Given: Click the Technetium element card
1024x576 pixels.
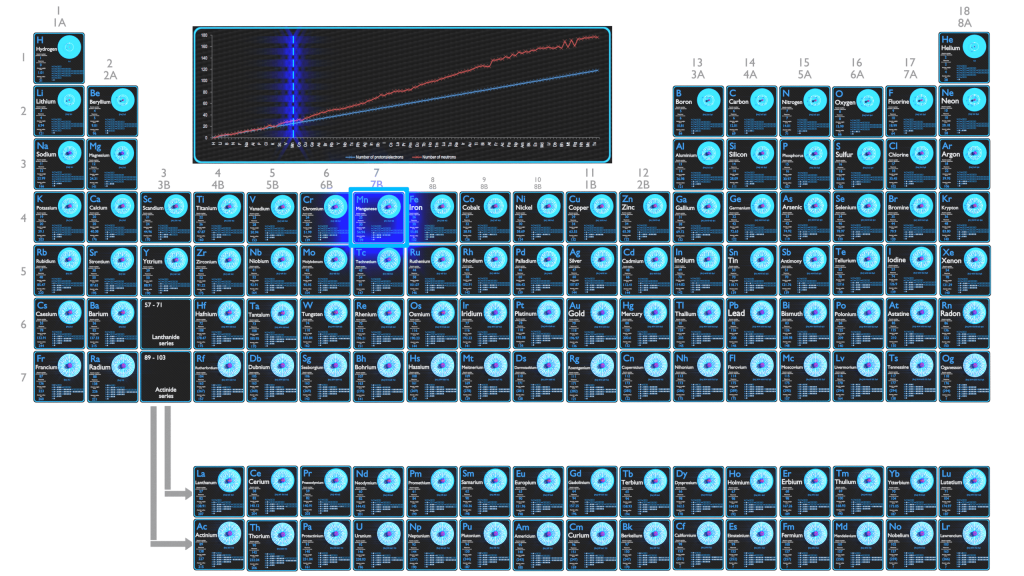Looking at the screenshot, I should (377, 267).
